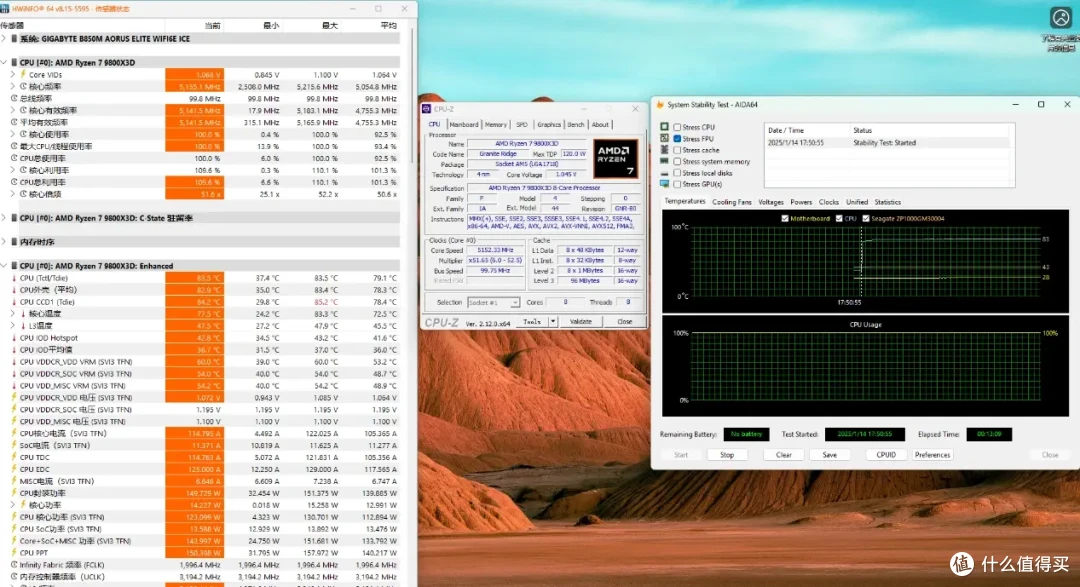Switch to the Memory tab in CPU-Z
The width and height of the screenshot is (1080, 587).
click(495, 125)
